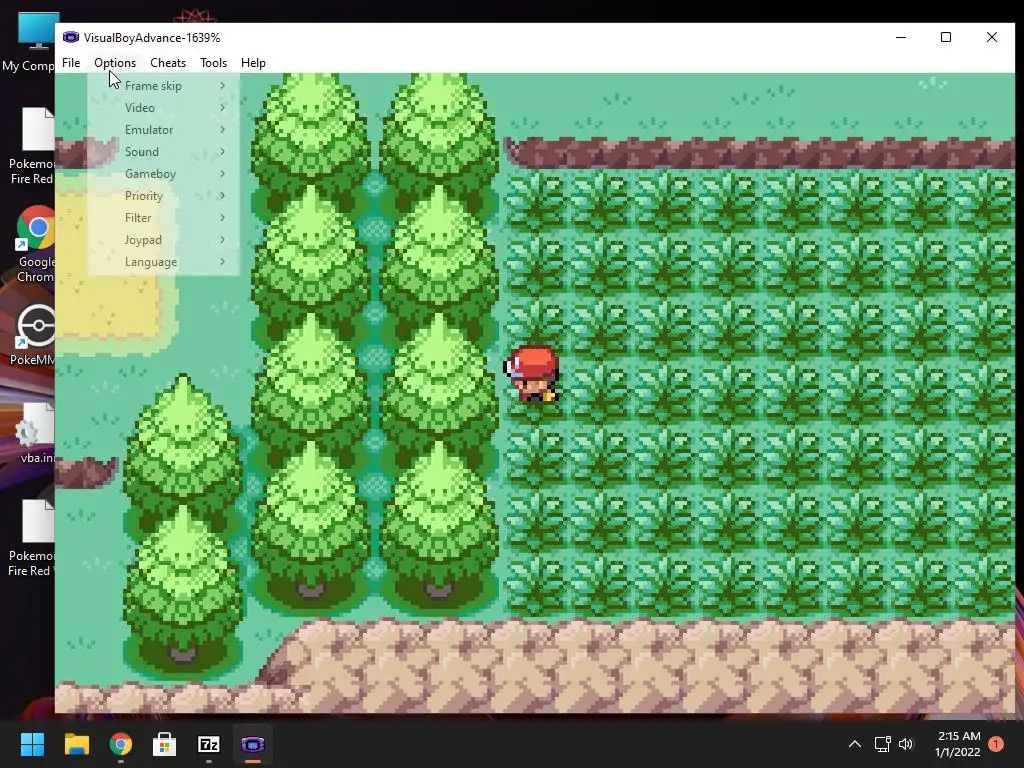Expand the Gameboy submenu
1024x768 pixels.
[163, 174]
